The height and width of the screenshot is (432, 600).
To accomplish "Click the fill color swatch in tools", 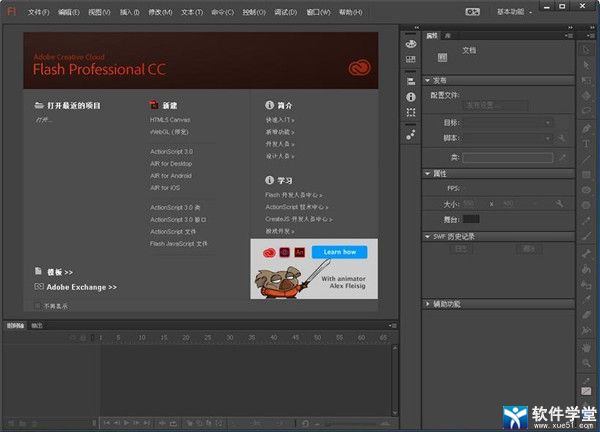I will 586,391.
